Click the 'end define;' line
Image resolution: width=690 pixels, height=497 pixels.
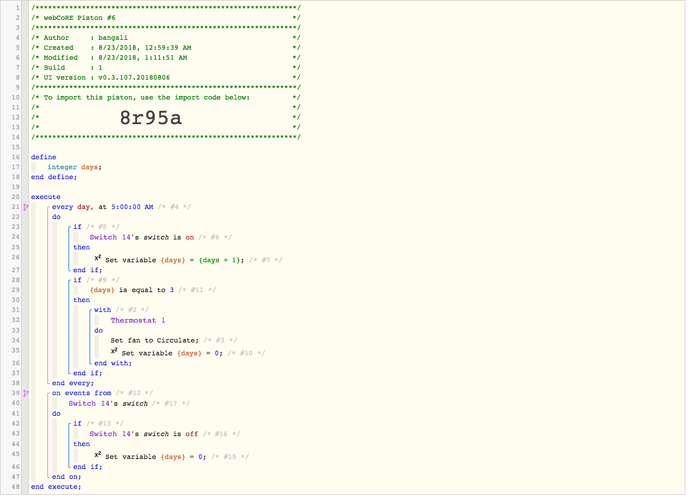(54, 177)
